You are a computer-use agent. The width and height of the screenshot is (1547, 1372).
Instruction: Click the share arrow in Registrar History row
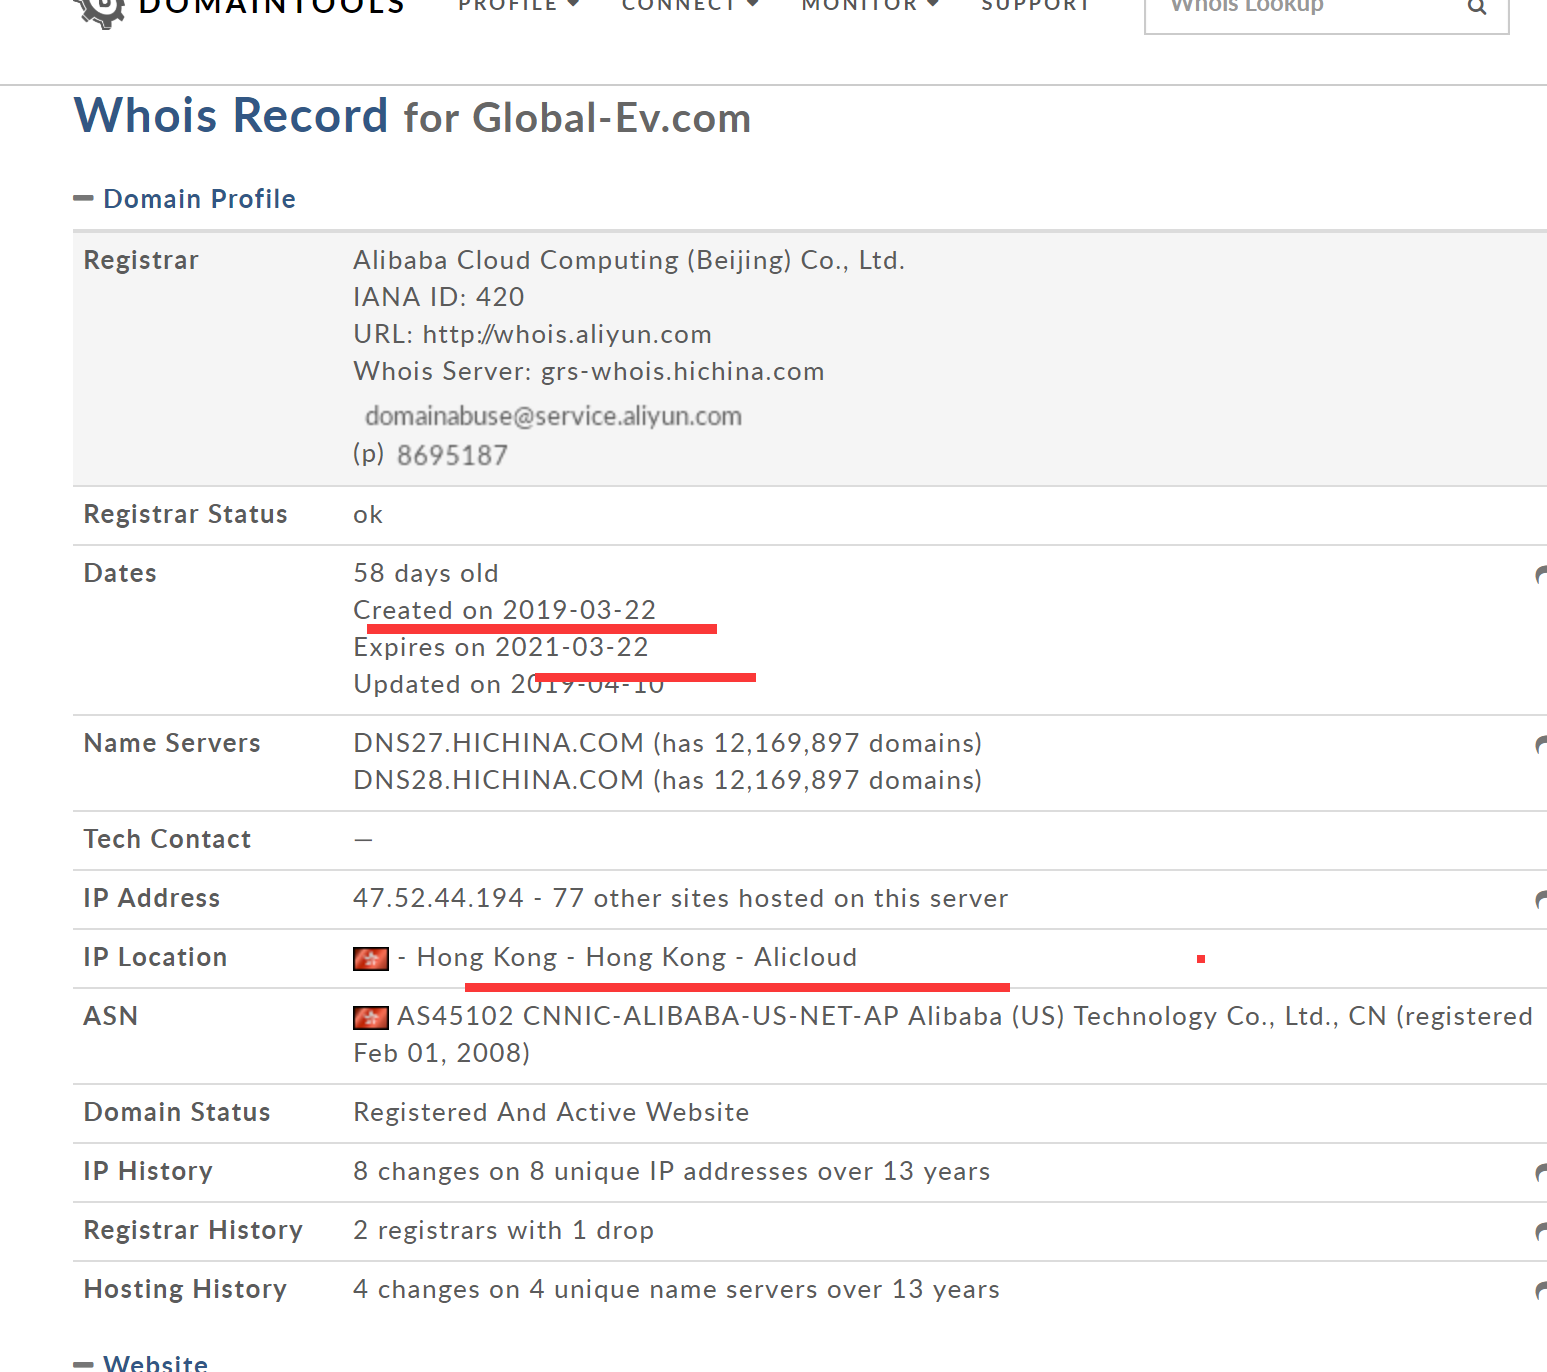(x=1541, y=1231)
